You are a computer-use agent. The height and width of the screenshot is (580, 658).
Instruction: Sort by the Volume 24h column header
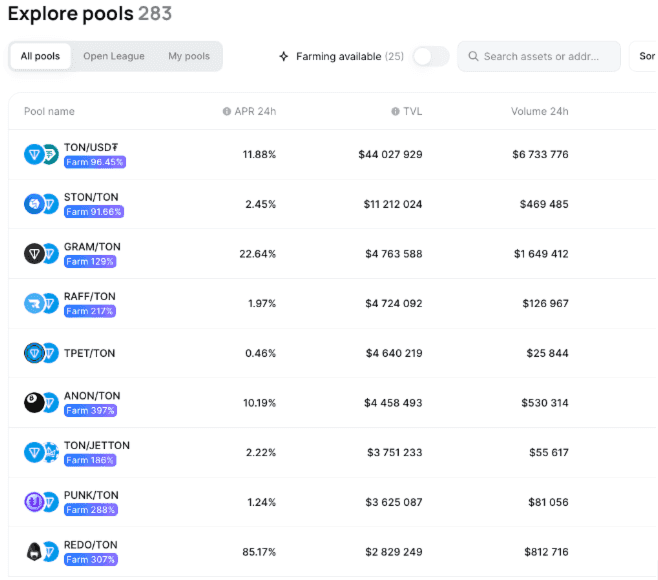539,111
